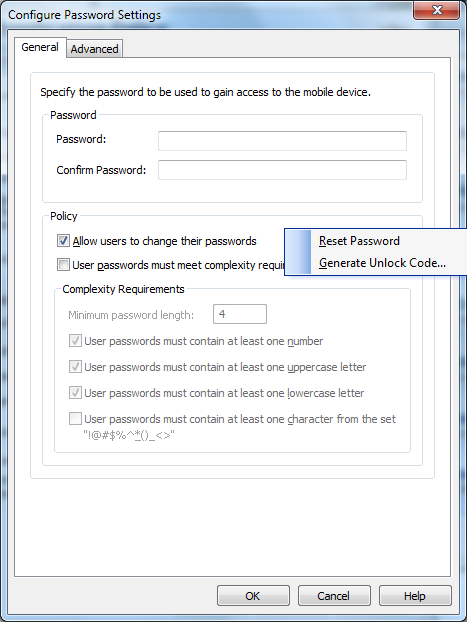Toggle at least one lowercase letter checkbox
470x622 pixels.
pyautogui.click(x=75, y=393)
